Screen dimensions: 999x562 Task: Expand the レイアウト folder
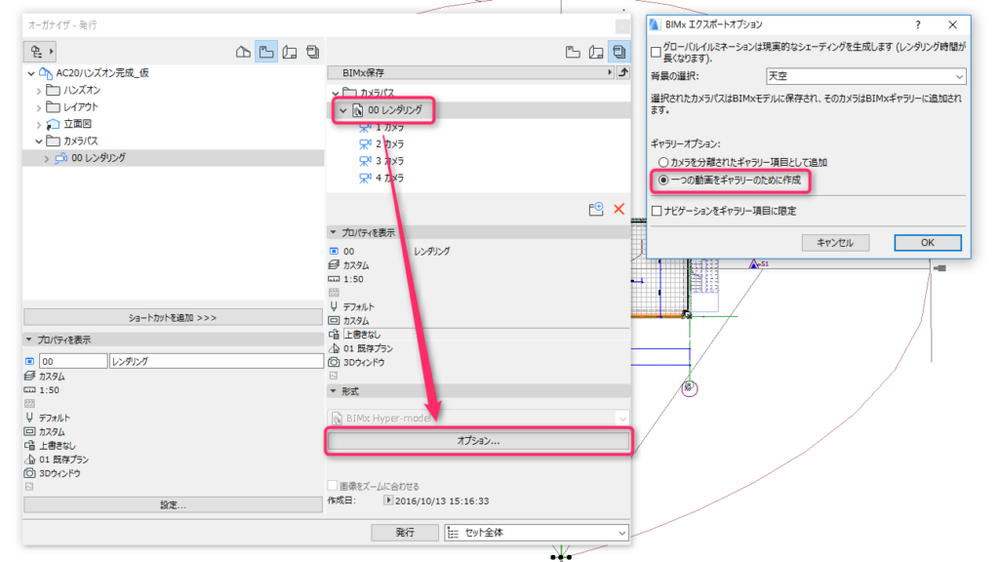click(x=39, y=107)
